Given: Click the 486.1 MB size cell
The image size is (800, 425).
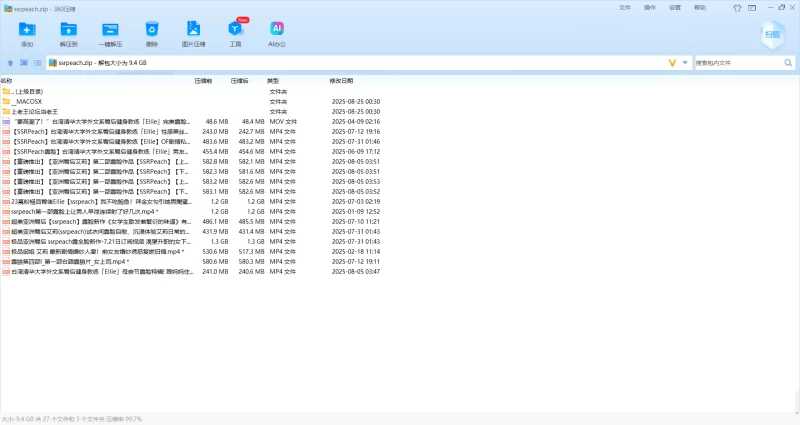Looking at the screenshot, I should tap(215, 221).
